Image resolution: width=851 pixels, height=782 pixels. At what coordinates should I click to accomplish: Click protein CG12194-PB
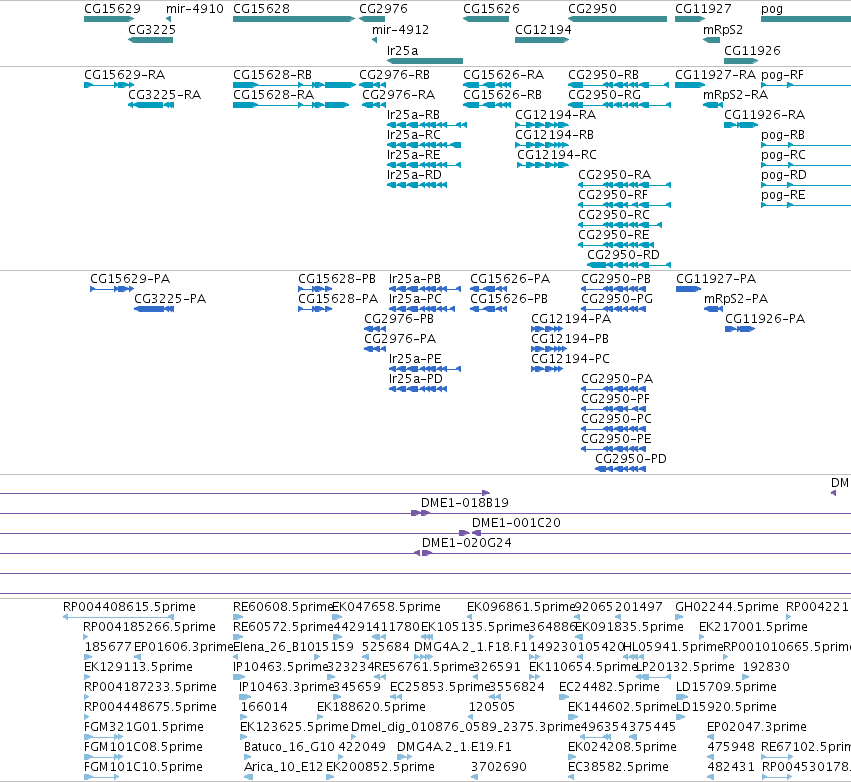pyautogui.click(x=570, y=339)
